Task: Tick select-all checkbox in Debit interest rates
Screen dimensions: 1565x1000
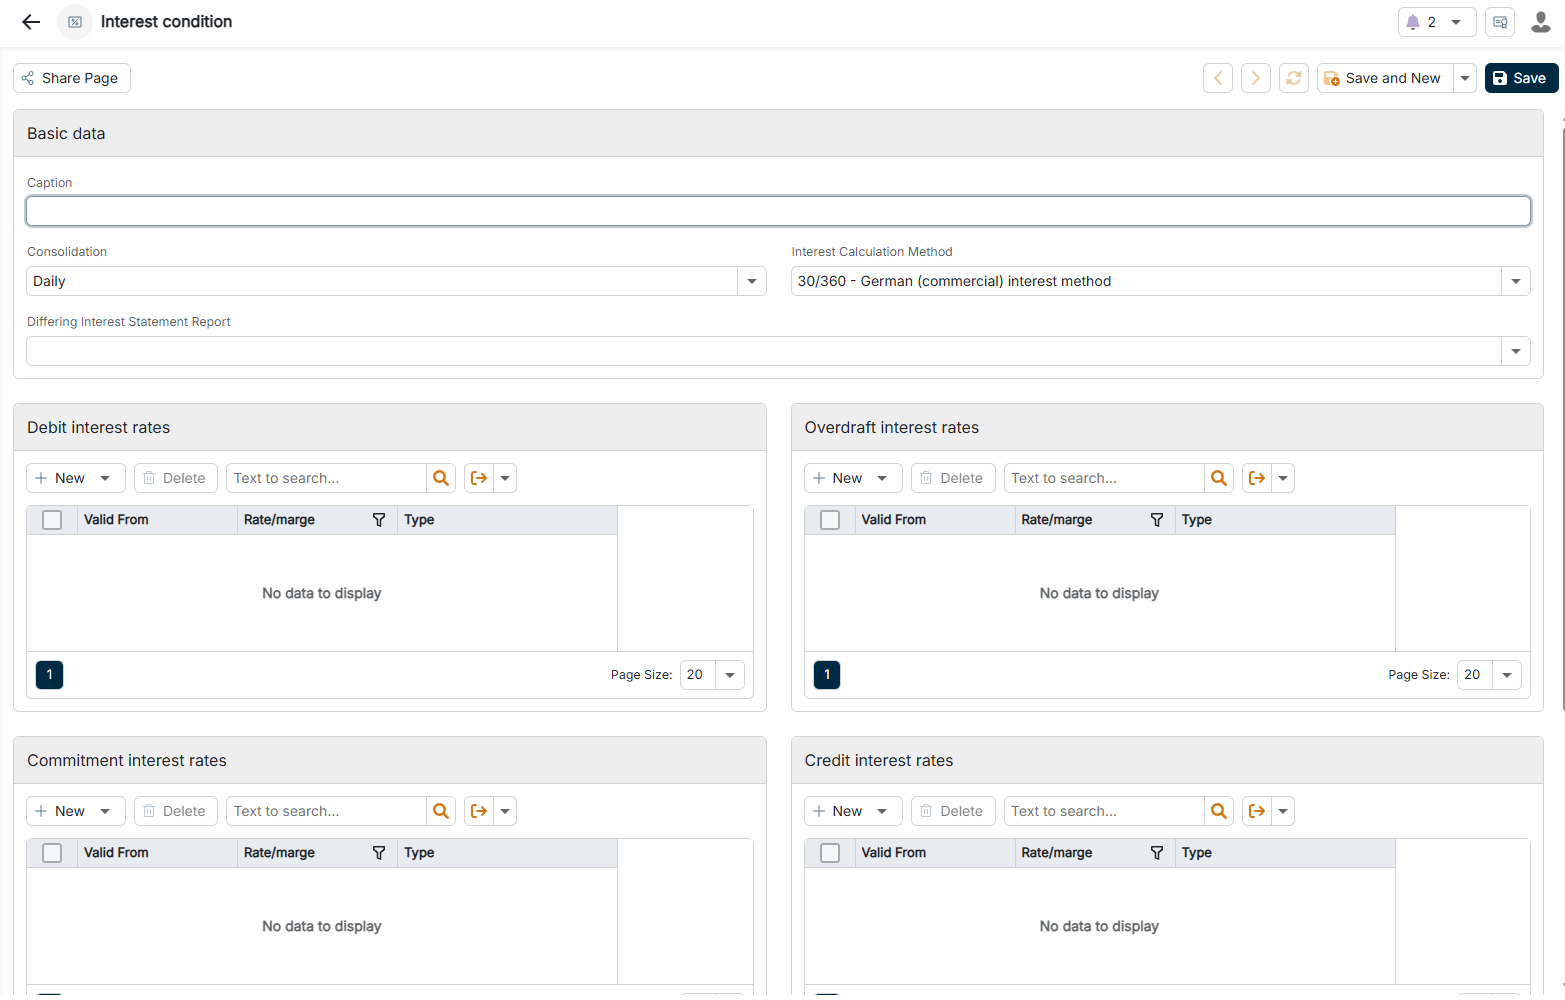Action: pos(52,520)
